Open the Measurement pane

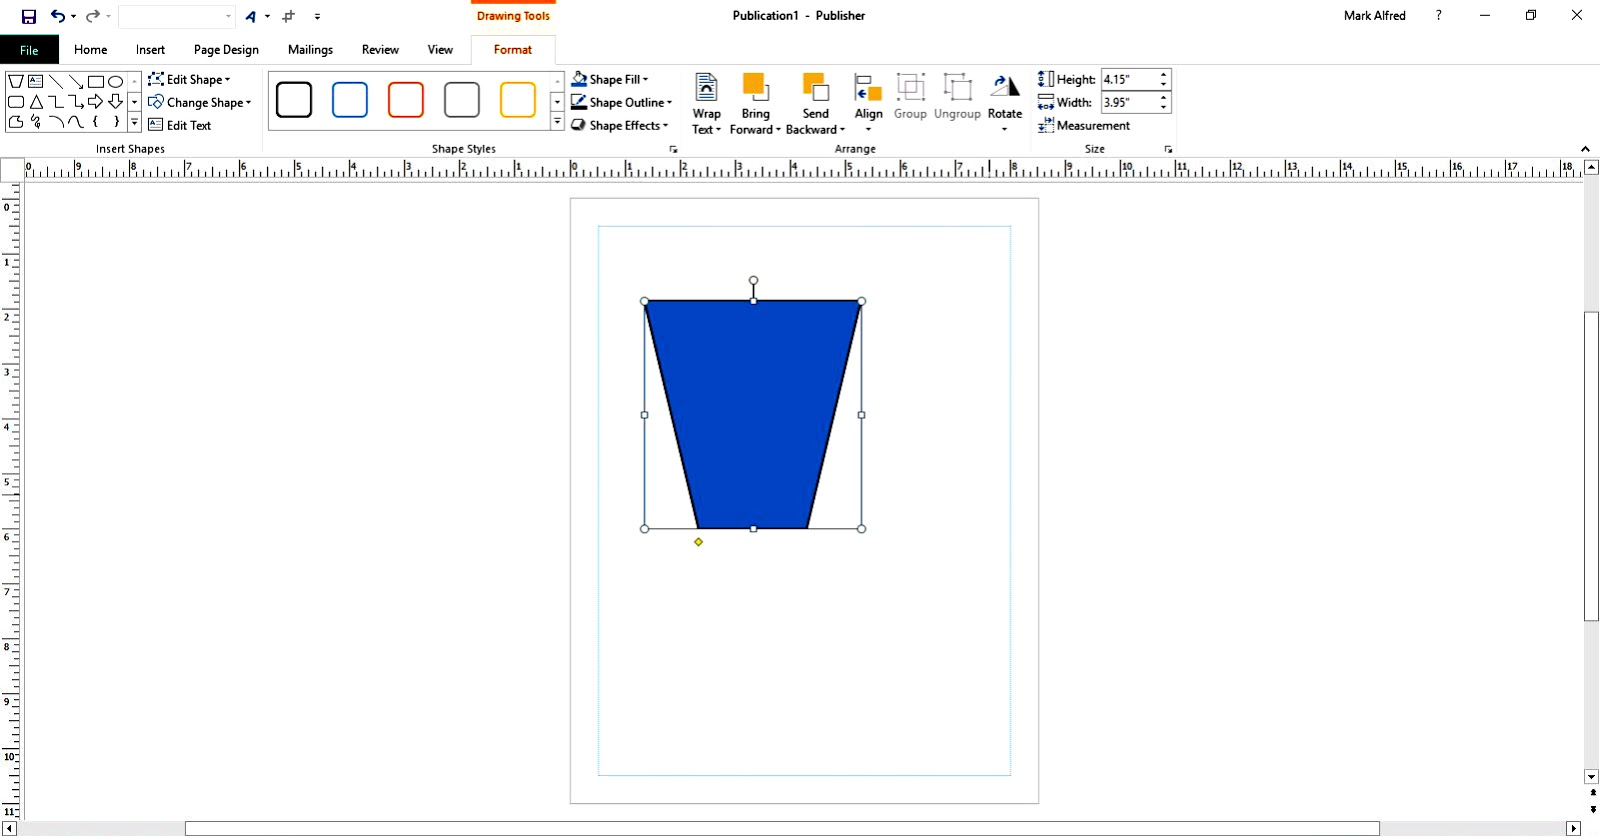[x=1084, y=125]
